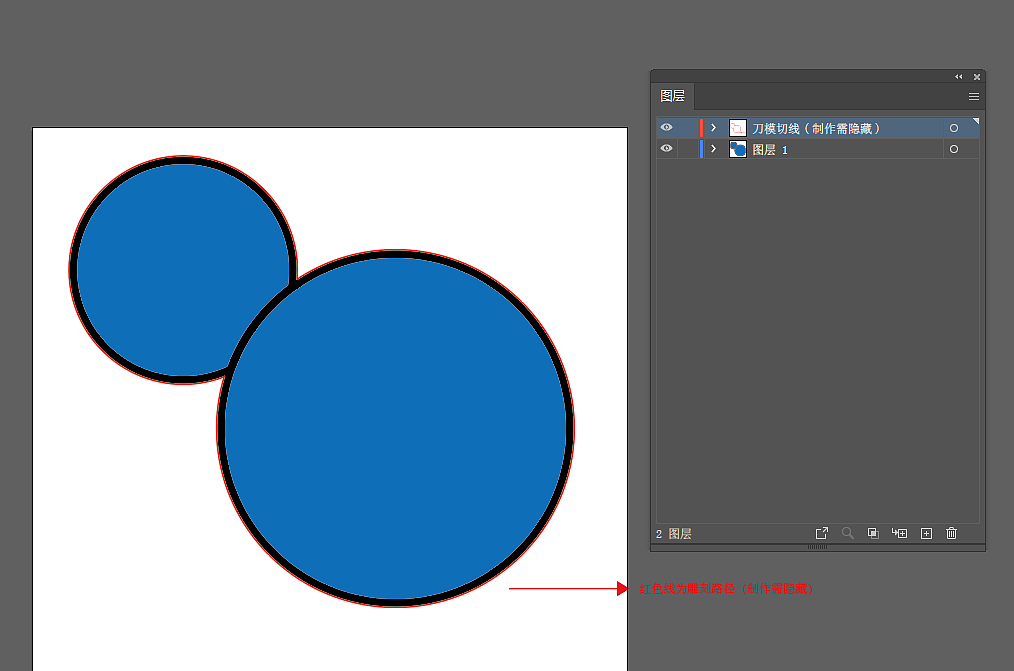Click the blue color strip of 图层 1

pos(702,149)
